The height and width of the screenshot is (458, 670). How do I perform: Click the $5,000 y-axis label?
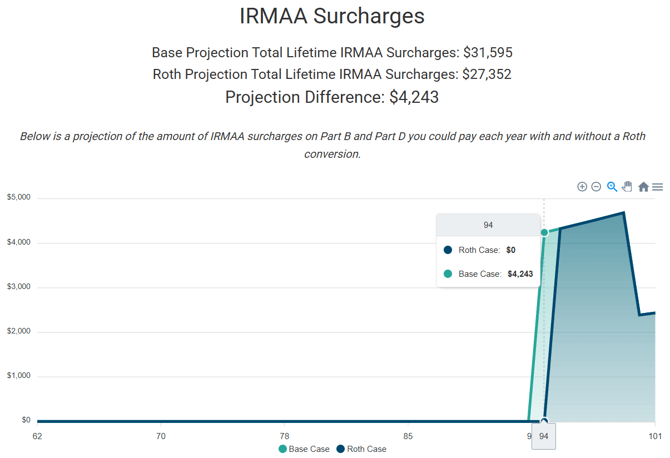pos(18,197)
